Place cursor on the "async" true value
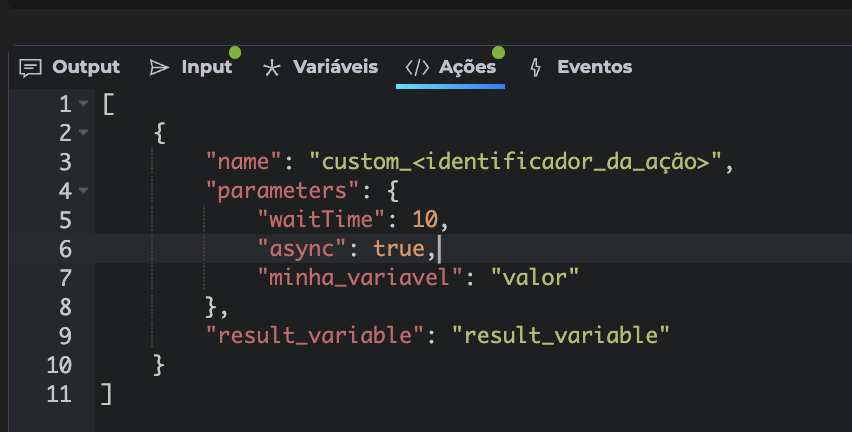 (398, 248)
